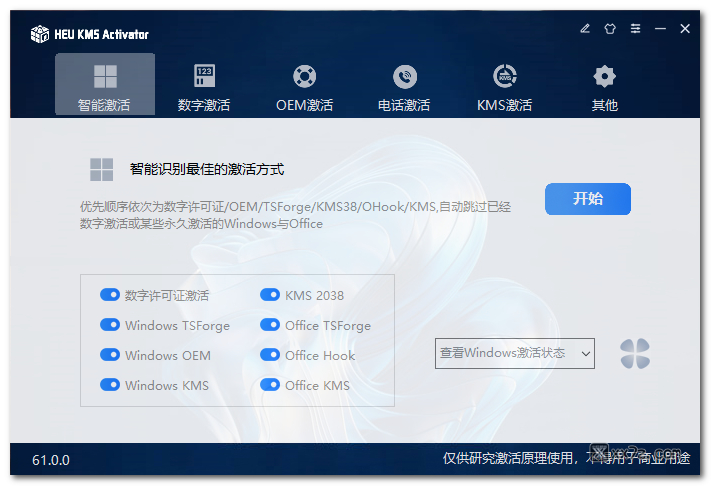Toggle Office TSForge switch
The image size is (711, 486).
(270, 325)
